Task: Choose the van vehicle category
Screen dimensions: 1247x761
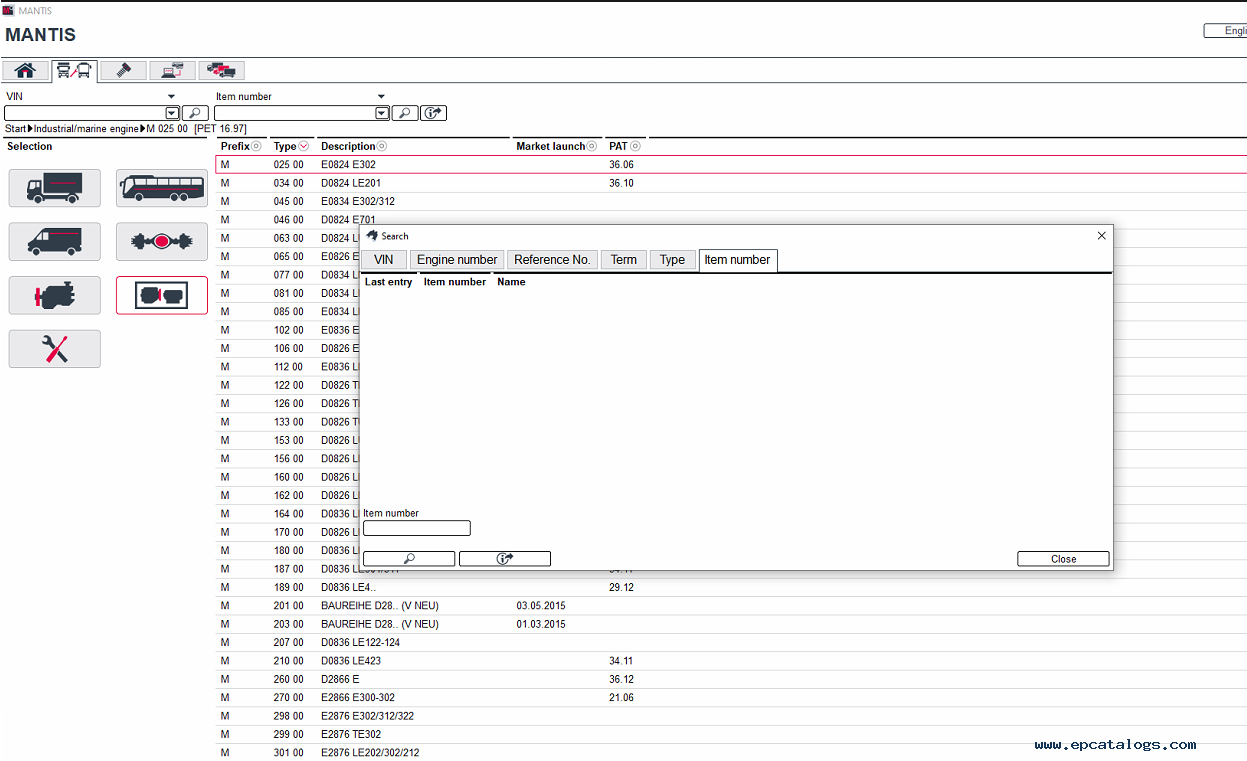Action: [x=55, y=241]
